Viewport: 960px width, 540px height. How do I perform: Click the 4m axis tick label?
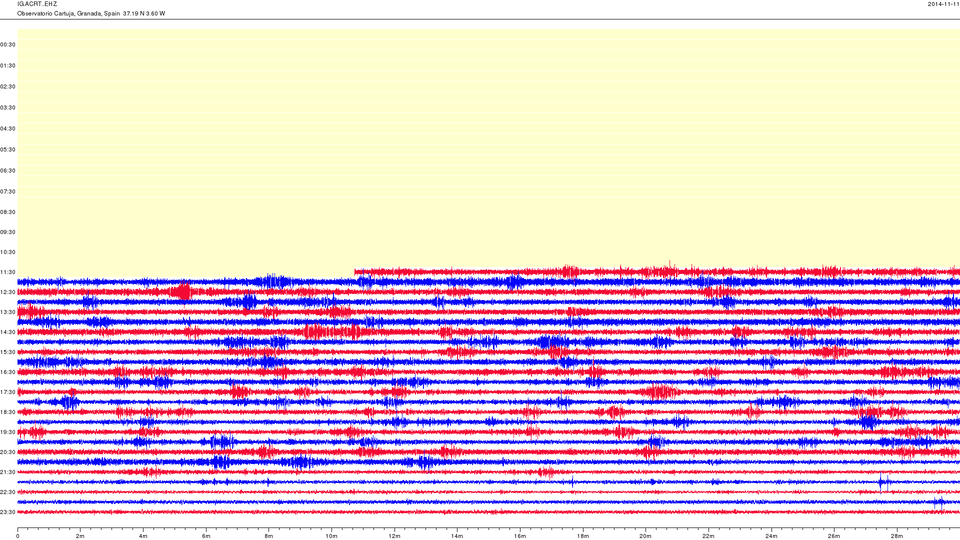point(143,536)
